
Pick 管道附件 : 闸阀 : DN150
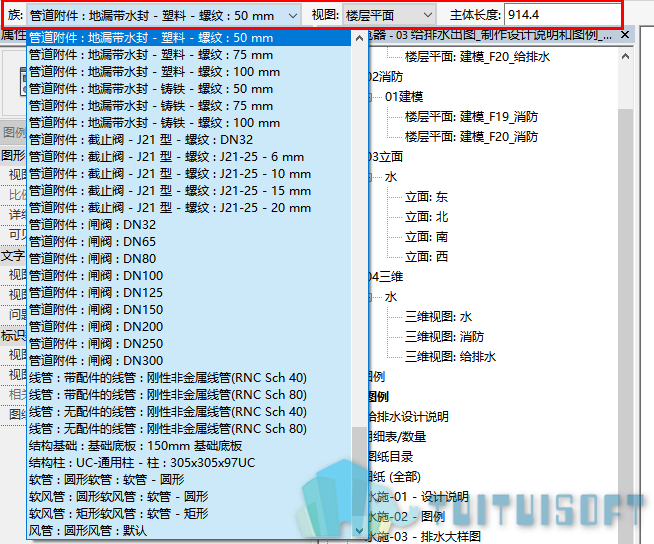189,310
